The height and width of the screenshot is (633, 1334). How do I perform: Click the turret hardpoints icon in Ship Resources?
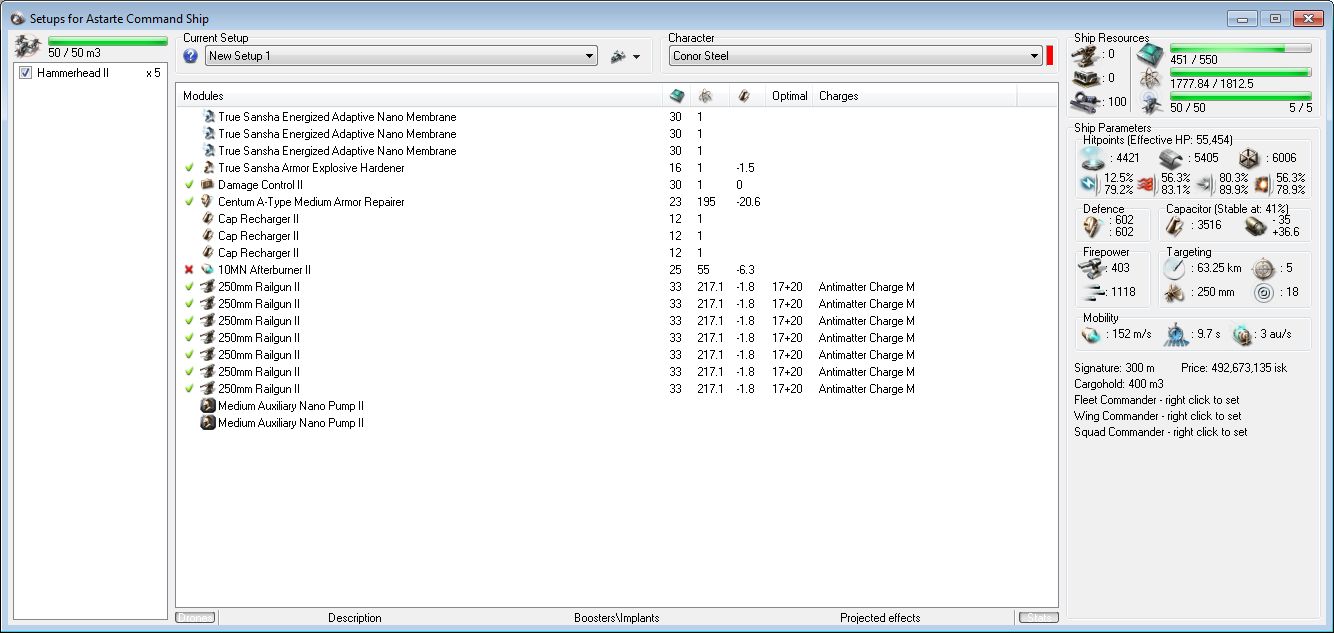click(1085, 54)
